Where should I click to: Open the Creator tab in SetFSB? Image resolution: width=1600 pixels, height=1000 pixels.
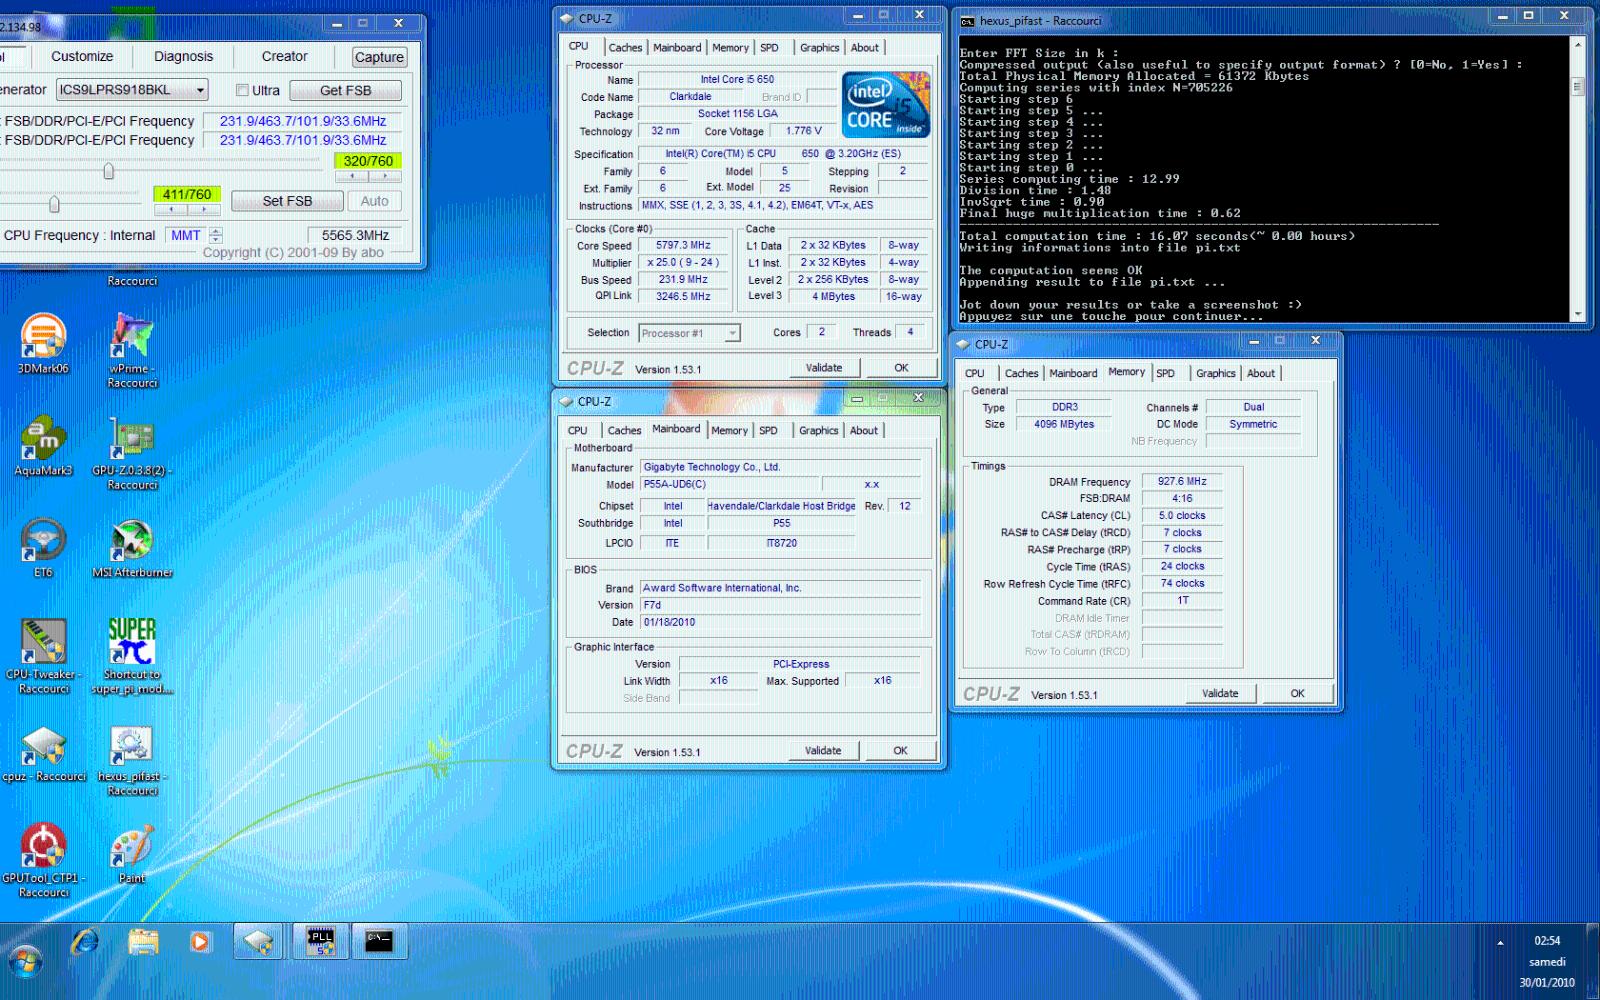(x=284, y=57)
